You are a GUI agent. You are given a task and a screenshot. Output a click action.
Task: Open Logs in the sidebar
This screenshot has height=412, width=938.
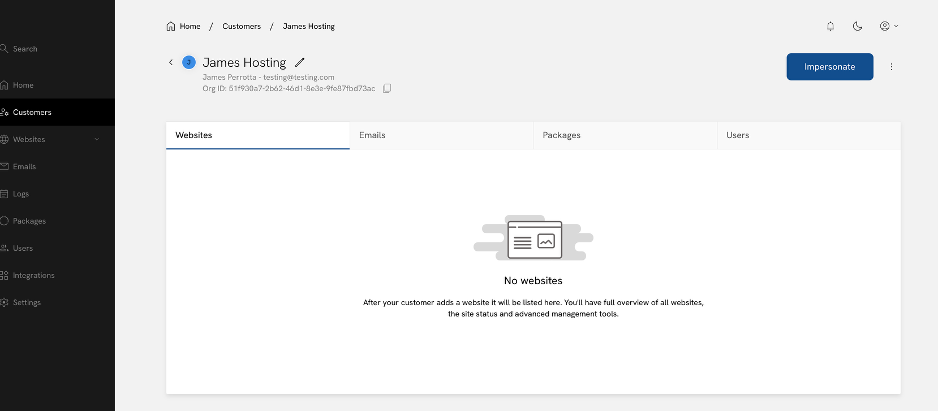click(57, 194)
